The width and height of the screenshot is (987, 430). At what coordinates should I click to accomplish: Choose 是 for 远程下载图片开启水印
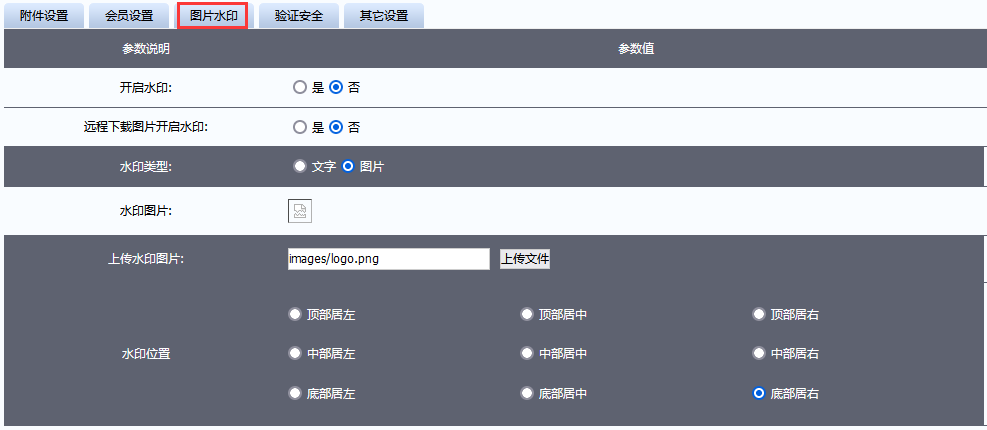[x=299, y=127]
